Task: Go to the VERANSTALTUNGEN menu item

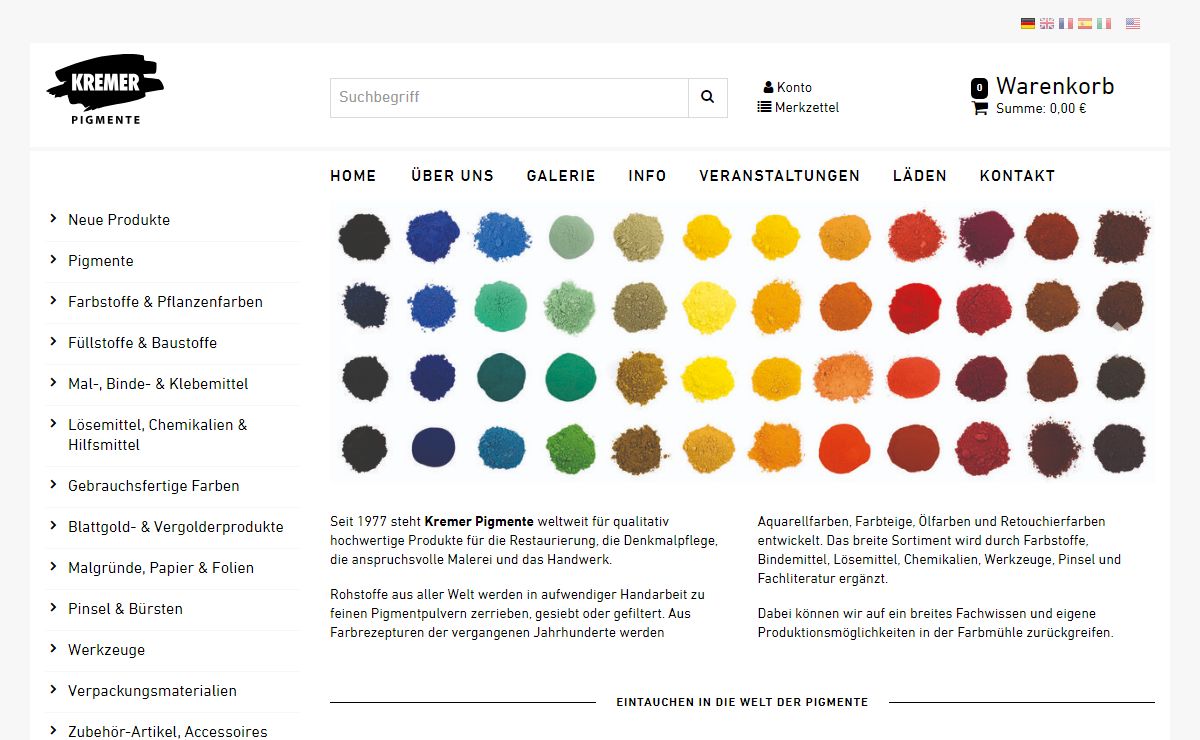Action: (x=779, y=176)
